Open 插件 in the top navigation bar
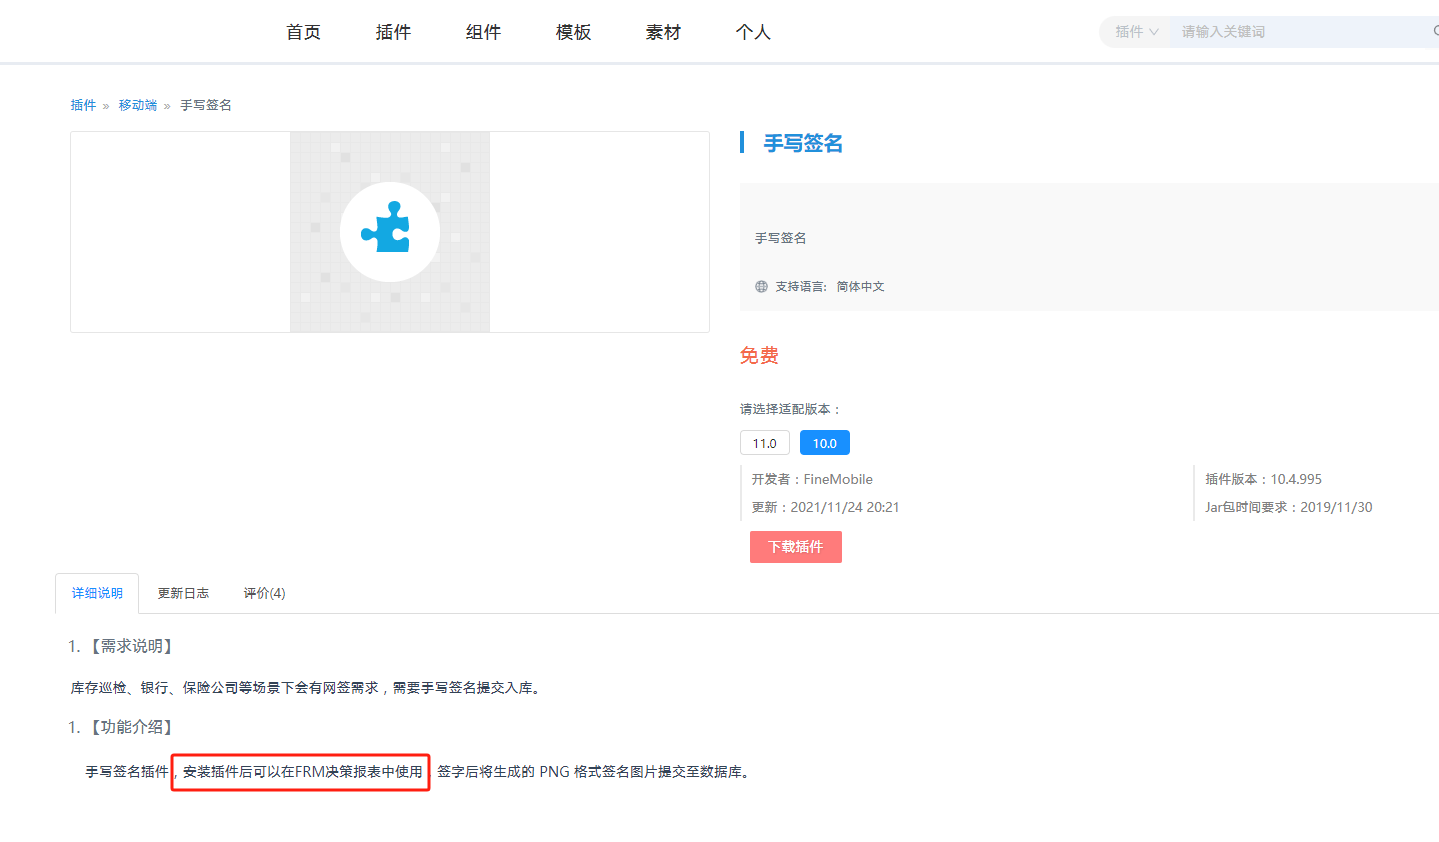The height and width of the screenshot is (842, 1439). [393, 32]
